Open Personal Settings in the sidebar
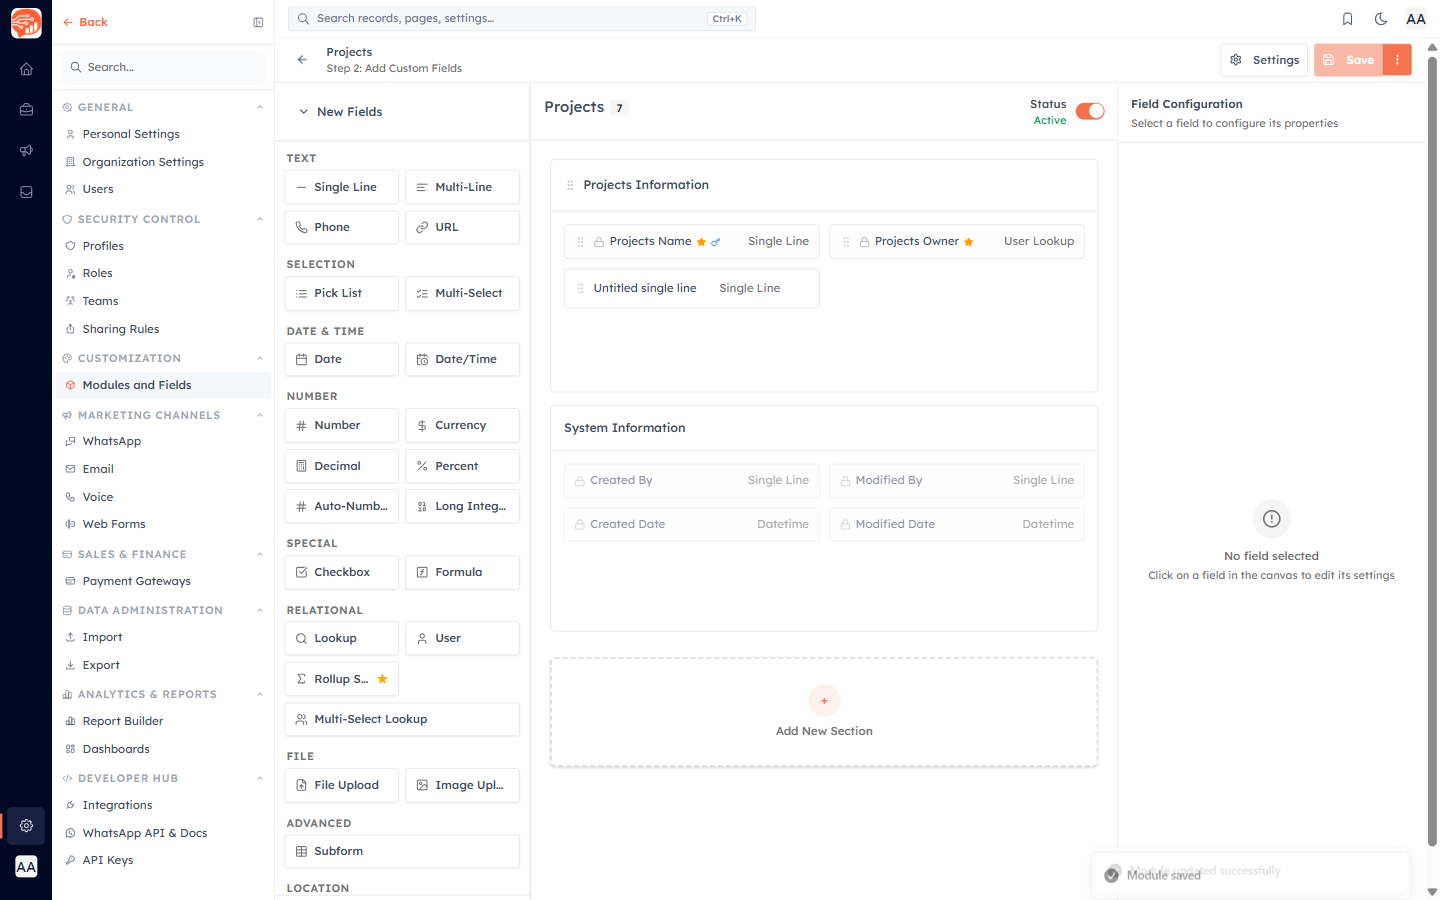This screenshot has width=1440, height=900. (163, 134)
